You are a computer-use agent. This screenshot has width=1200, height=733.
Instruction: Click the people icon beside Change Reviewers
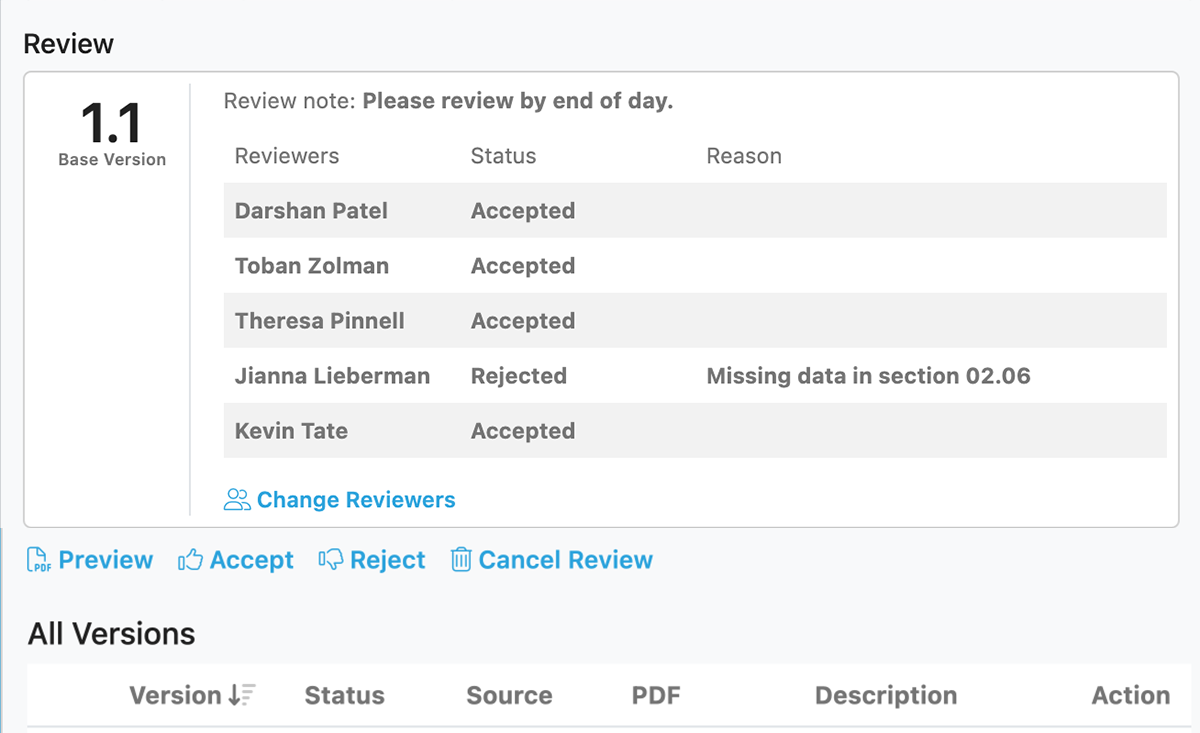click(236, 498)
